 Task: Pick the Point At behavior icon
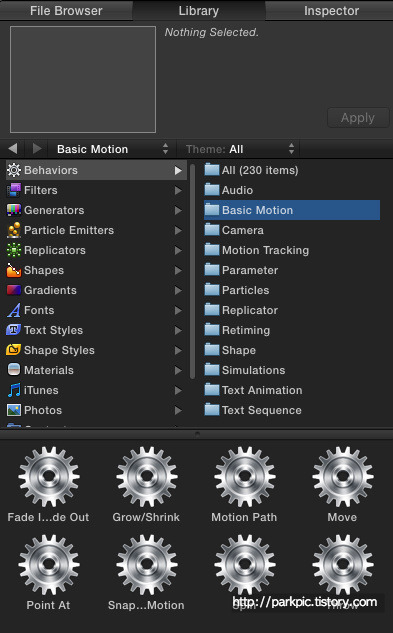[x=49, y=564]
